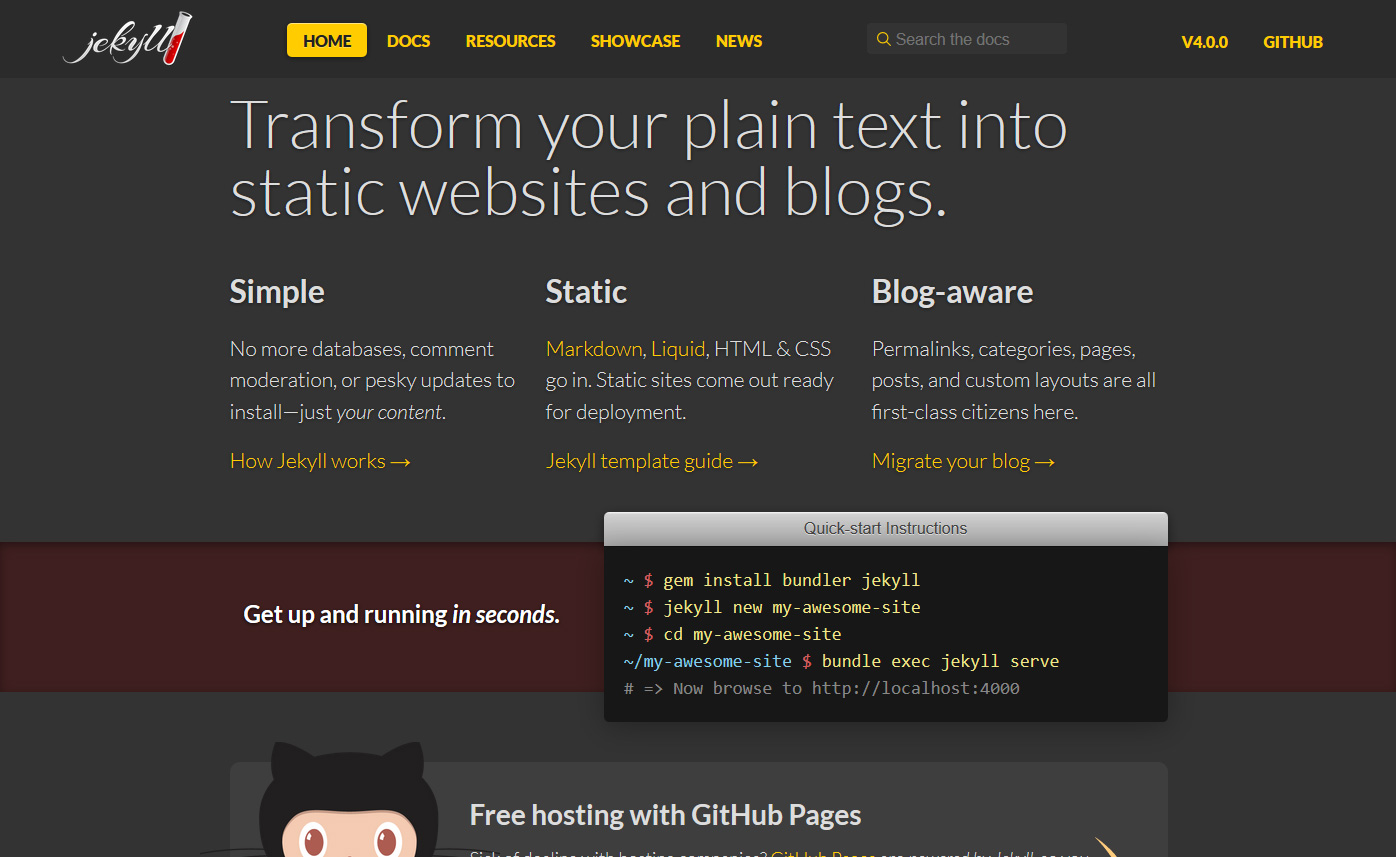Follow the Migrate your blog link
Screen dimensions: 1396x857
click(963, 461)
